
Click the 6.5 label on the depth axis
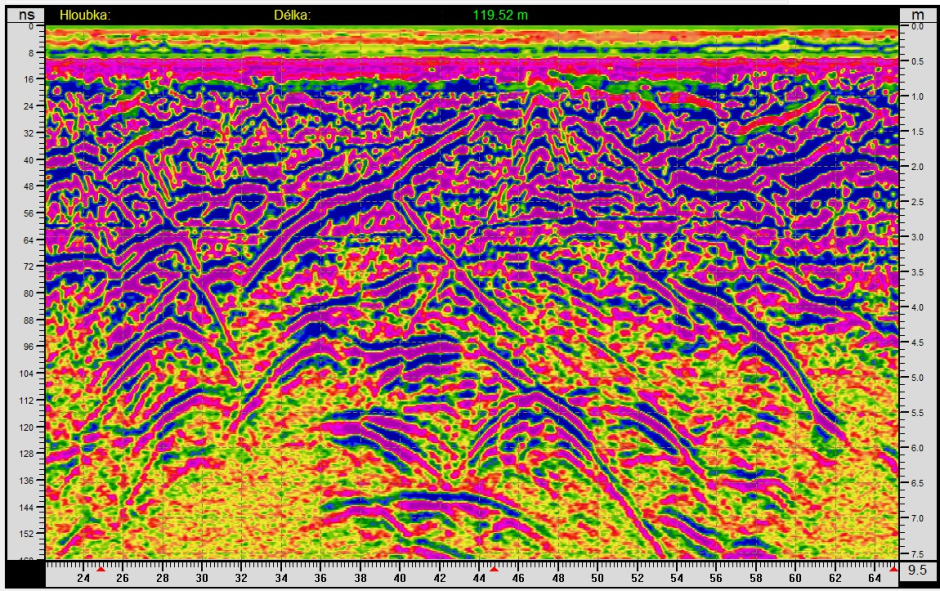point(917,483)
